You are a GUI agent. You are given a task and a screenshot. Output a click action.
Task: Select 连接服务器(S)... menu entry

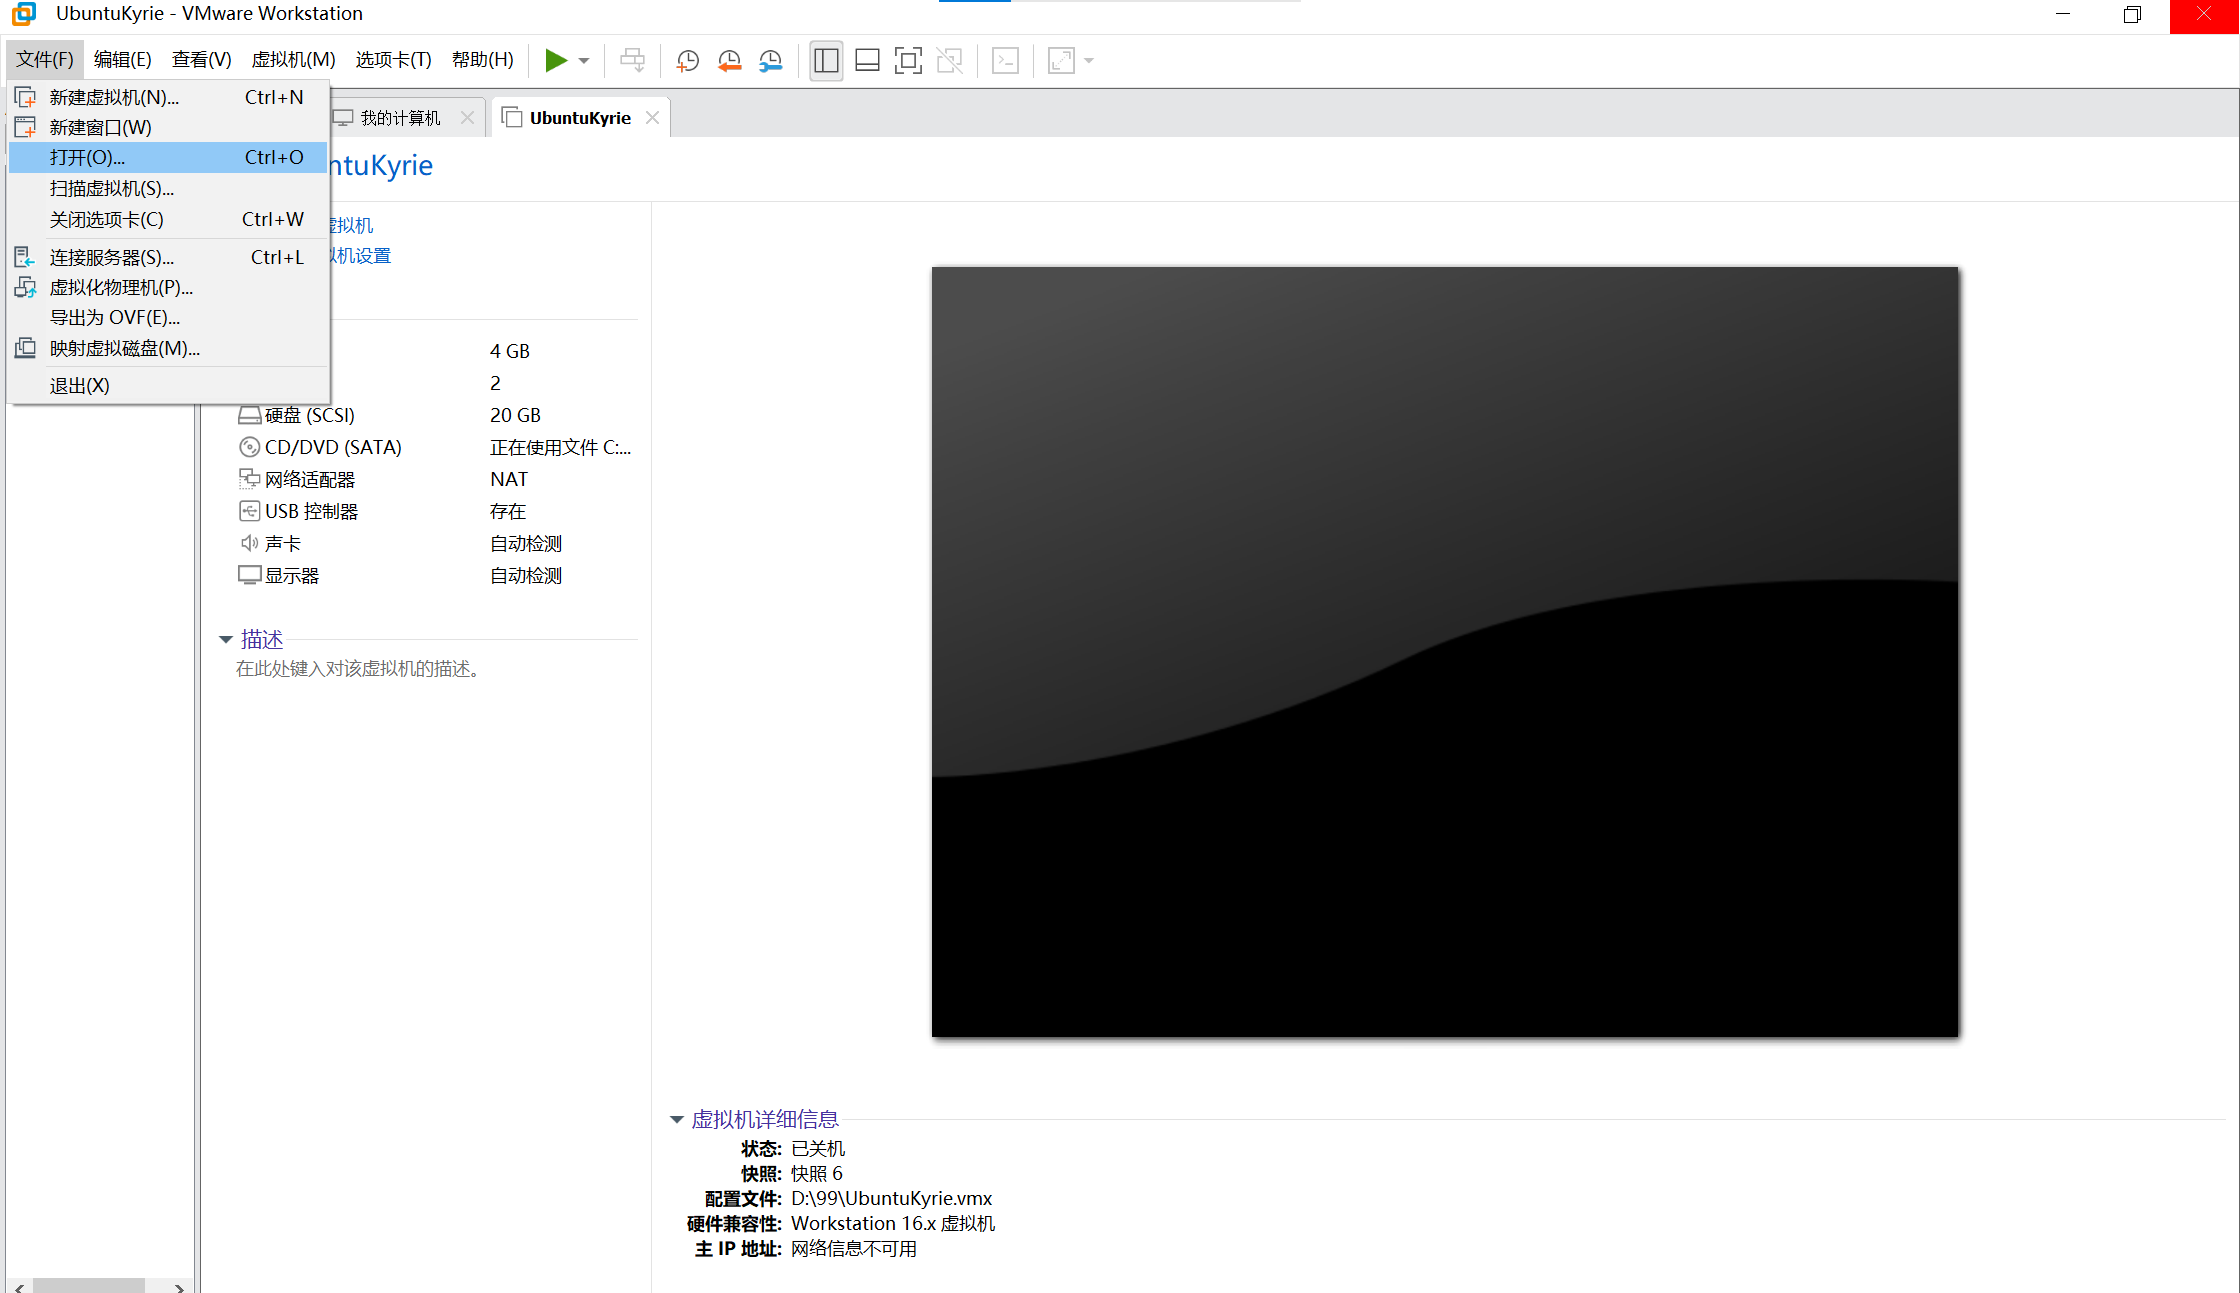168,257
